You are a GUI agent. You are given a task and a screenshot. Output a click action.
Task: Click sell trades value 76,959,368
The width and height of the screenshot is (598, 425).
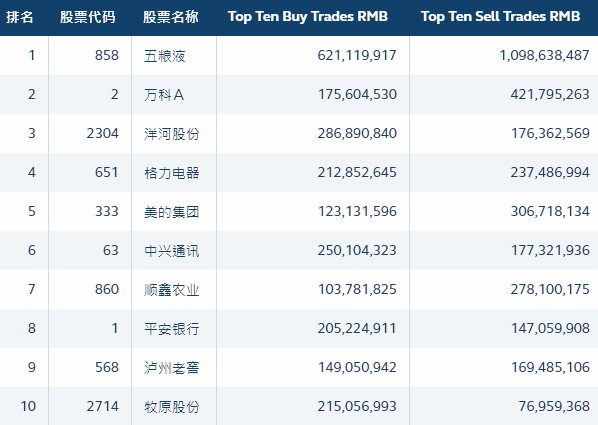(x=554, y=406)
